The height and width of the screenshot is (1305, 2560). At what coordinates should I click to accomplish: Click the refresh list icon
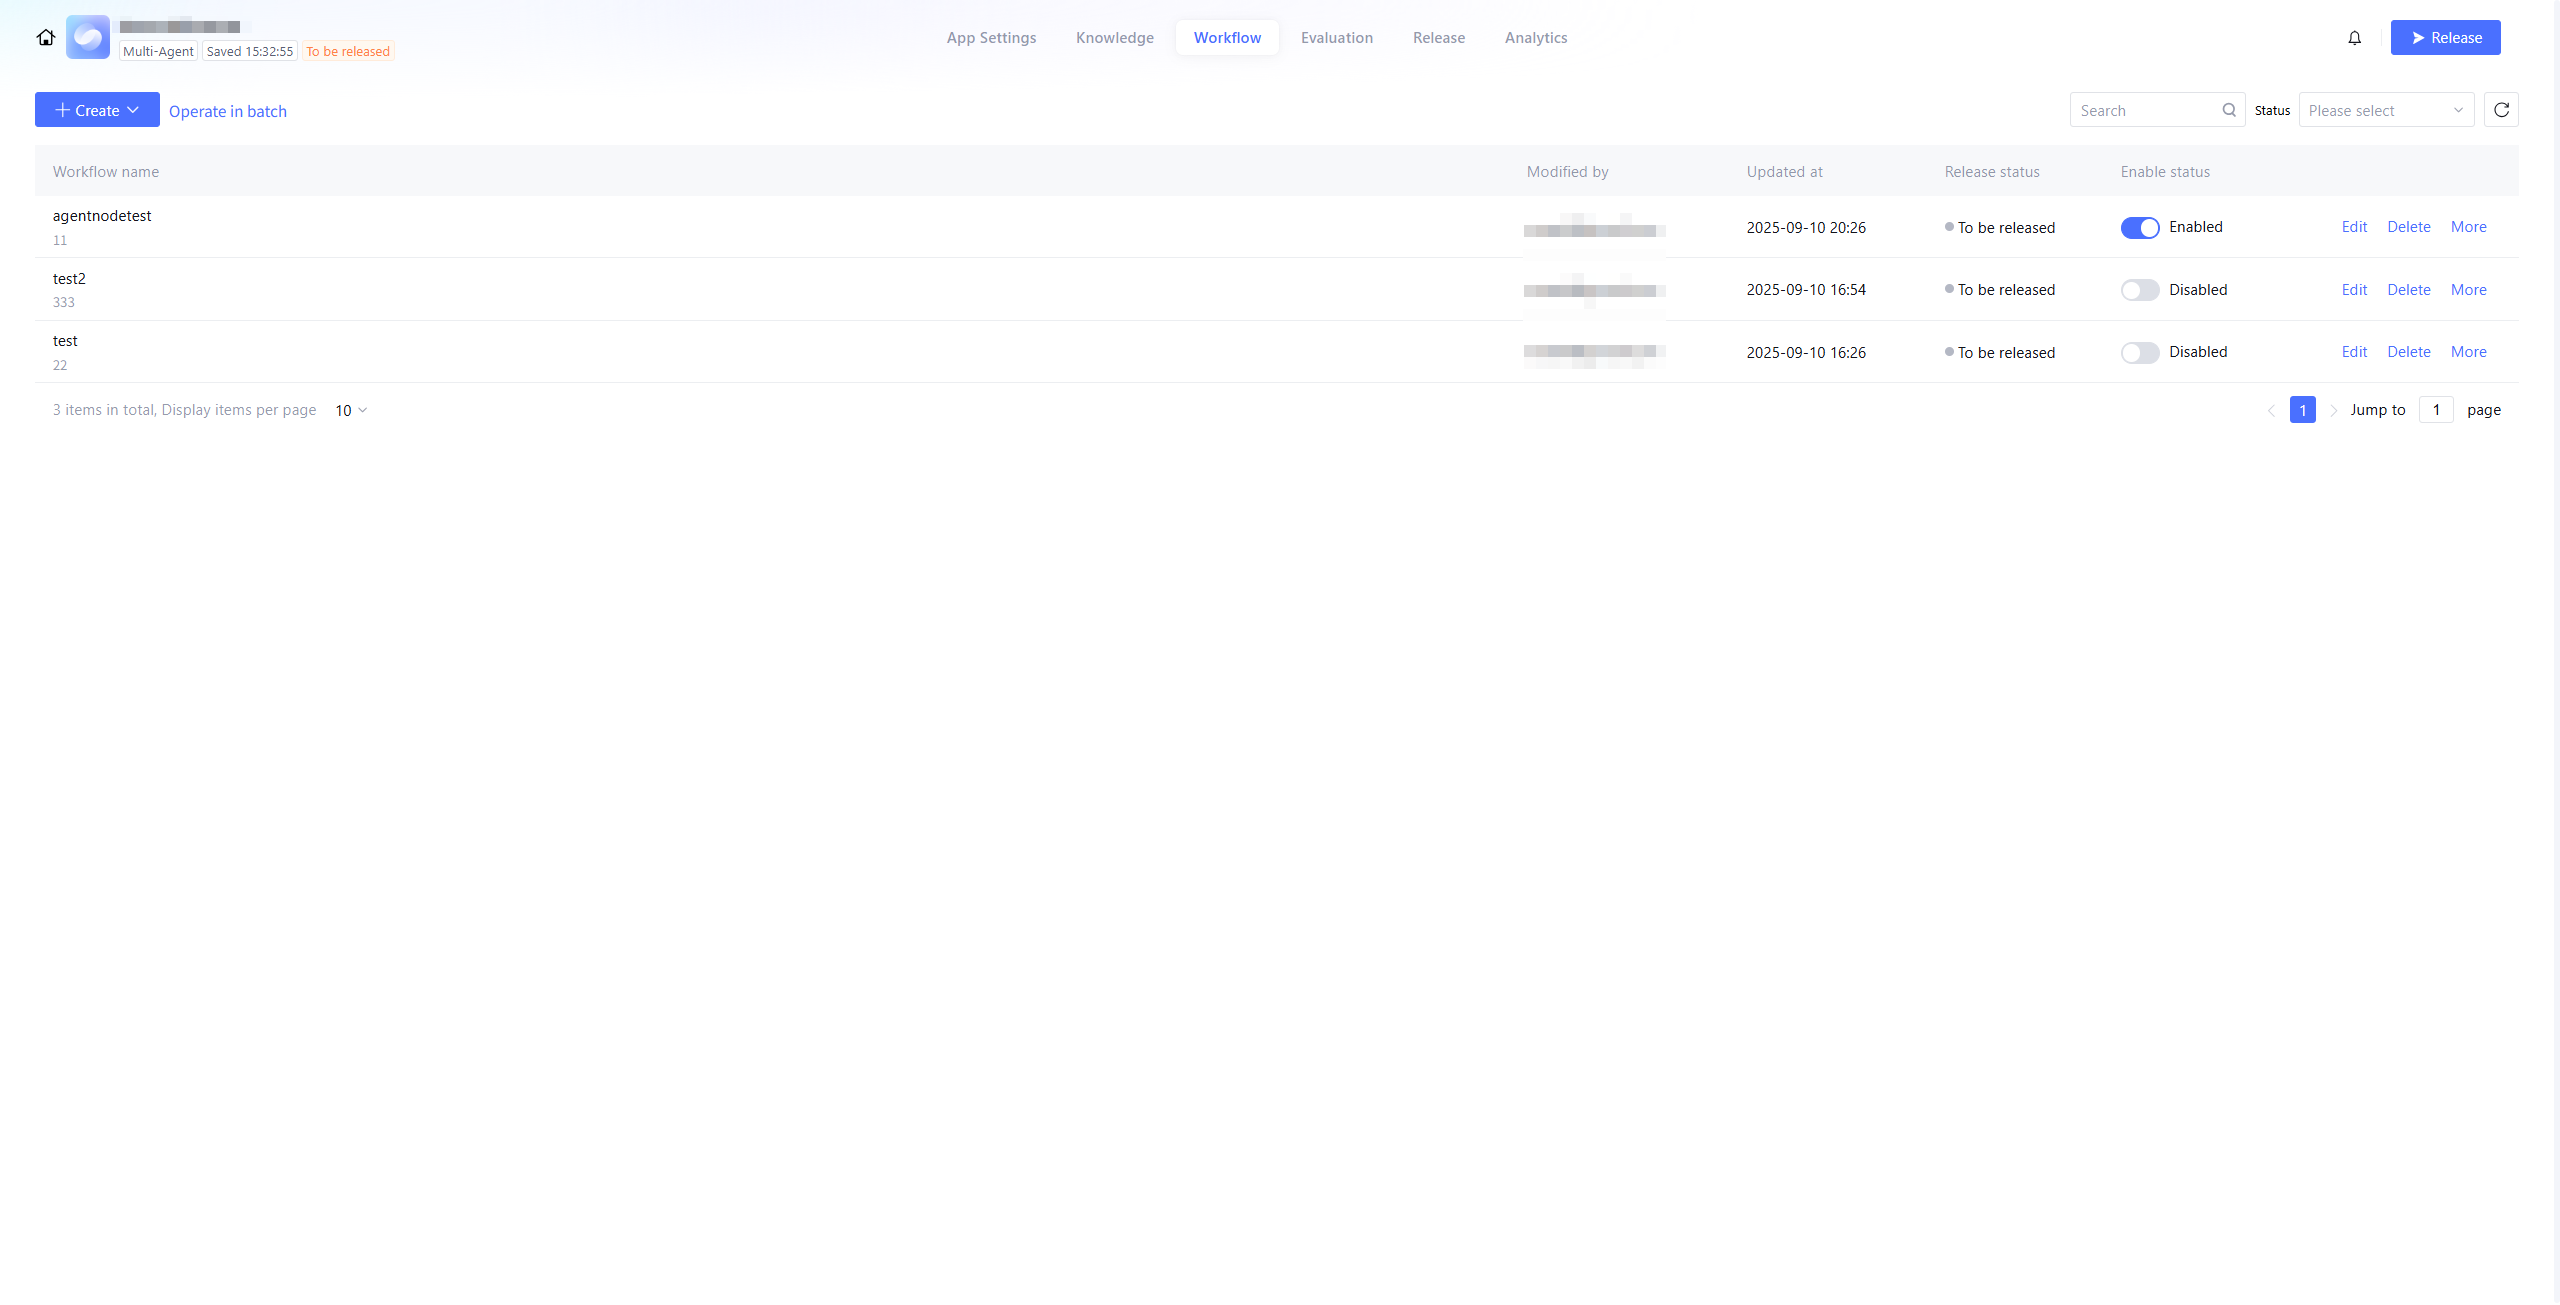[x=2500, y=110]
